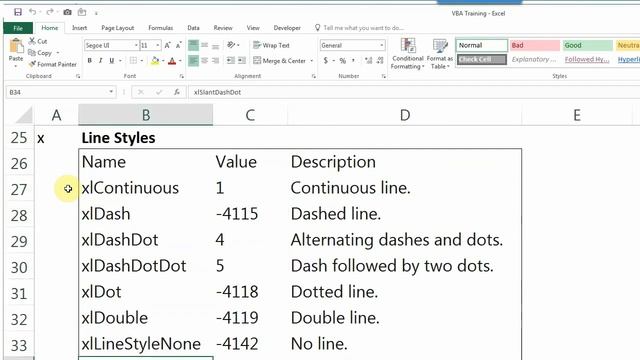This screenshot has height=360, width=640.
Task: Apply cell borders with the border icon
Action: (x=133, y=61)
